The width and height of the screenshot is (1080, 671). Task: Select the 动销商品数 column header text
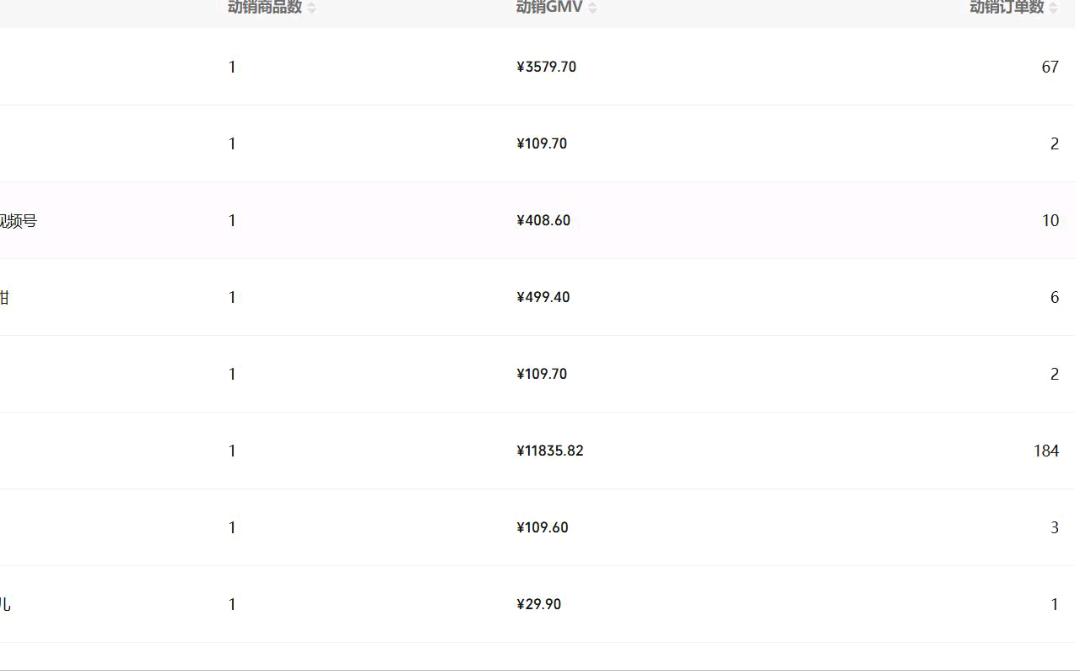(x=265, y=7)
